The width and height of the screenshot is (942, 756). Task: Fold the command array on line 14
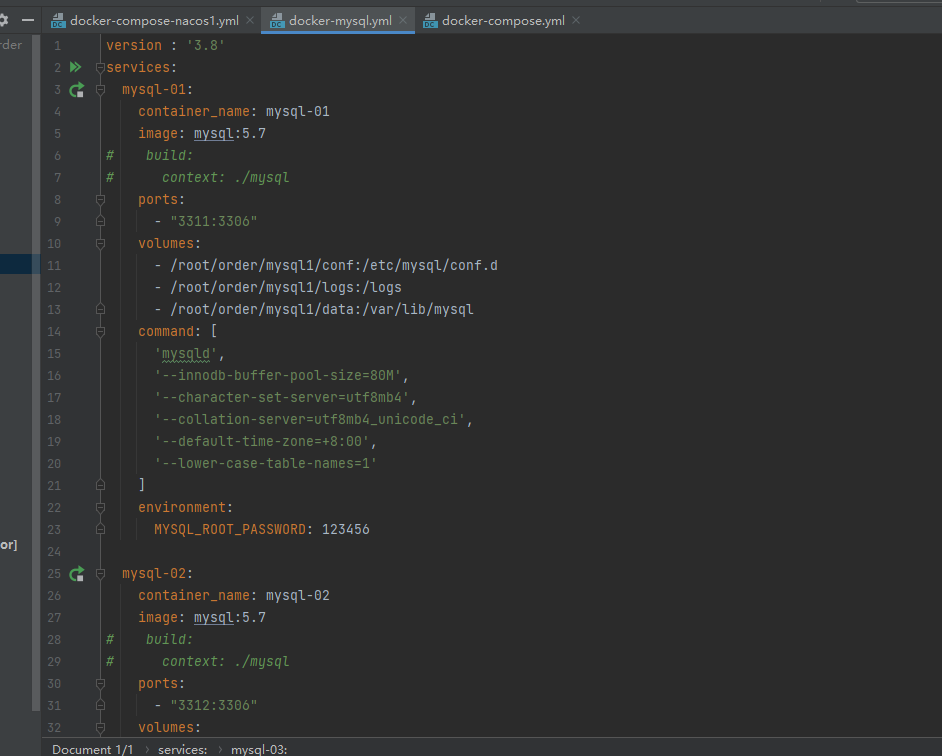click(x=100, y=332)
